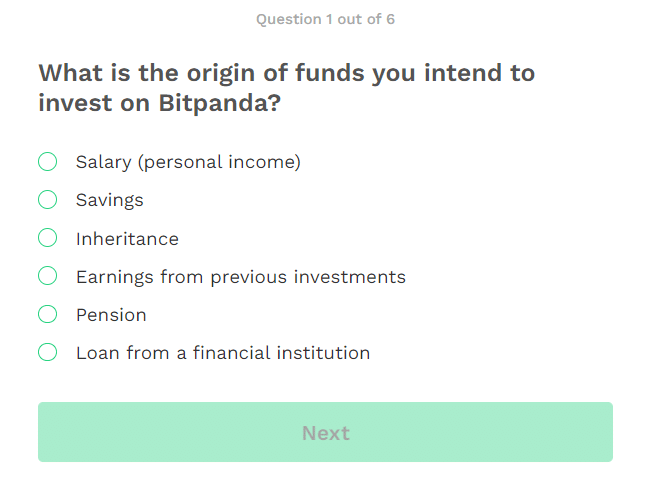Click the 'Savings' option label
666x490 pixels.
tap(110, 200)
